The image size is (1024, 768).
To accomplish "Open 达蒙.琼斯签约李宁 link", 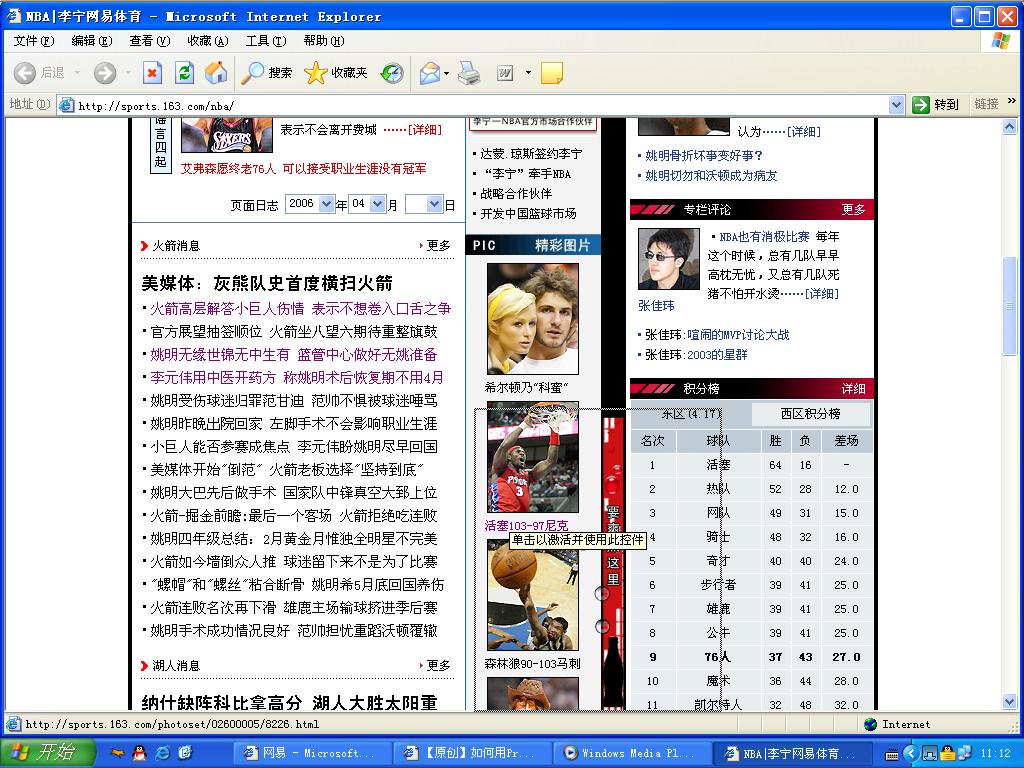I will [x=530, y=154].
